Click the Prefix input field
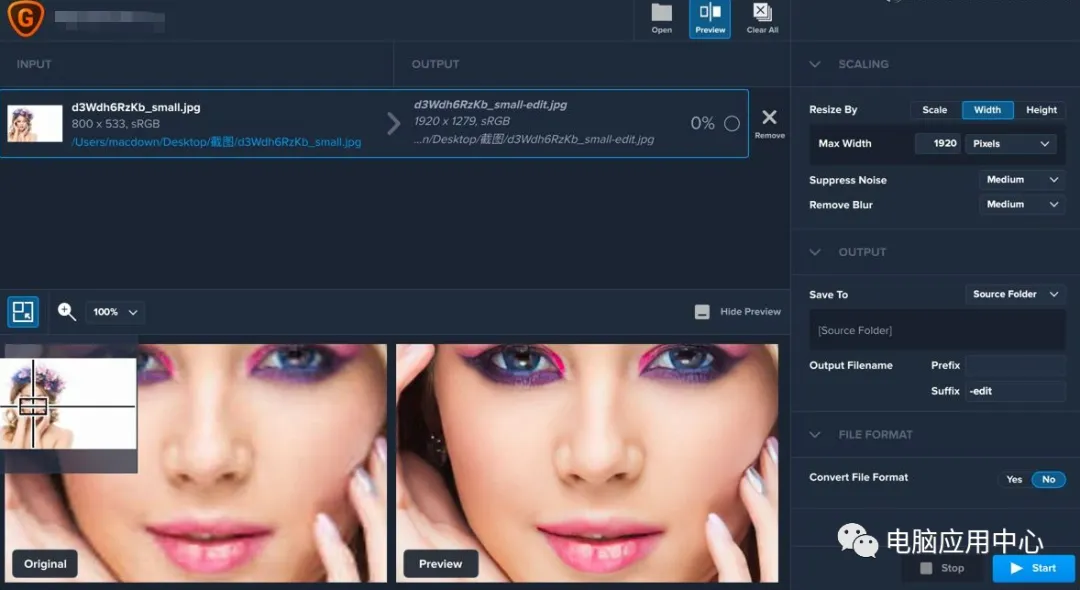This screenshot has width=1080, height=590. coord(1015,366)
